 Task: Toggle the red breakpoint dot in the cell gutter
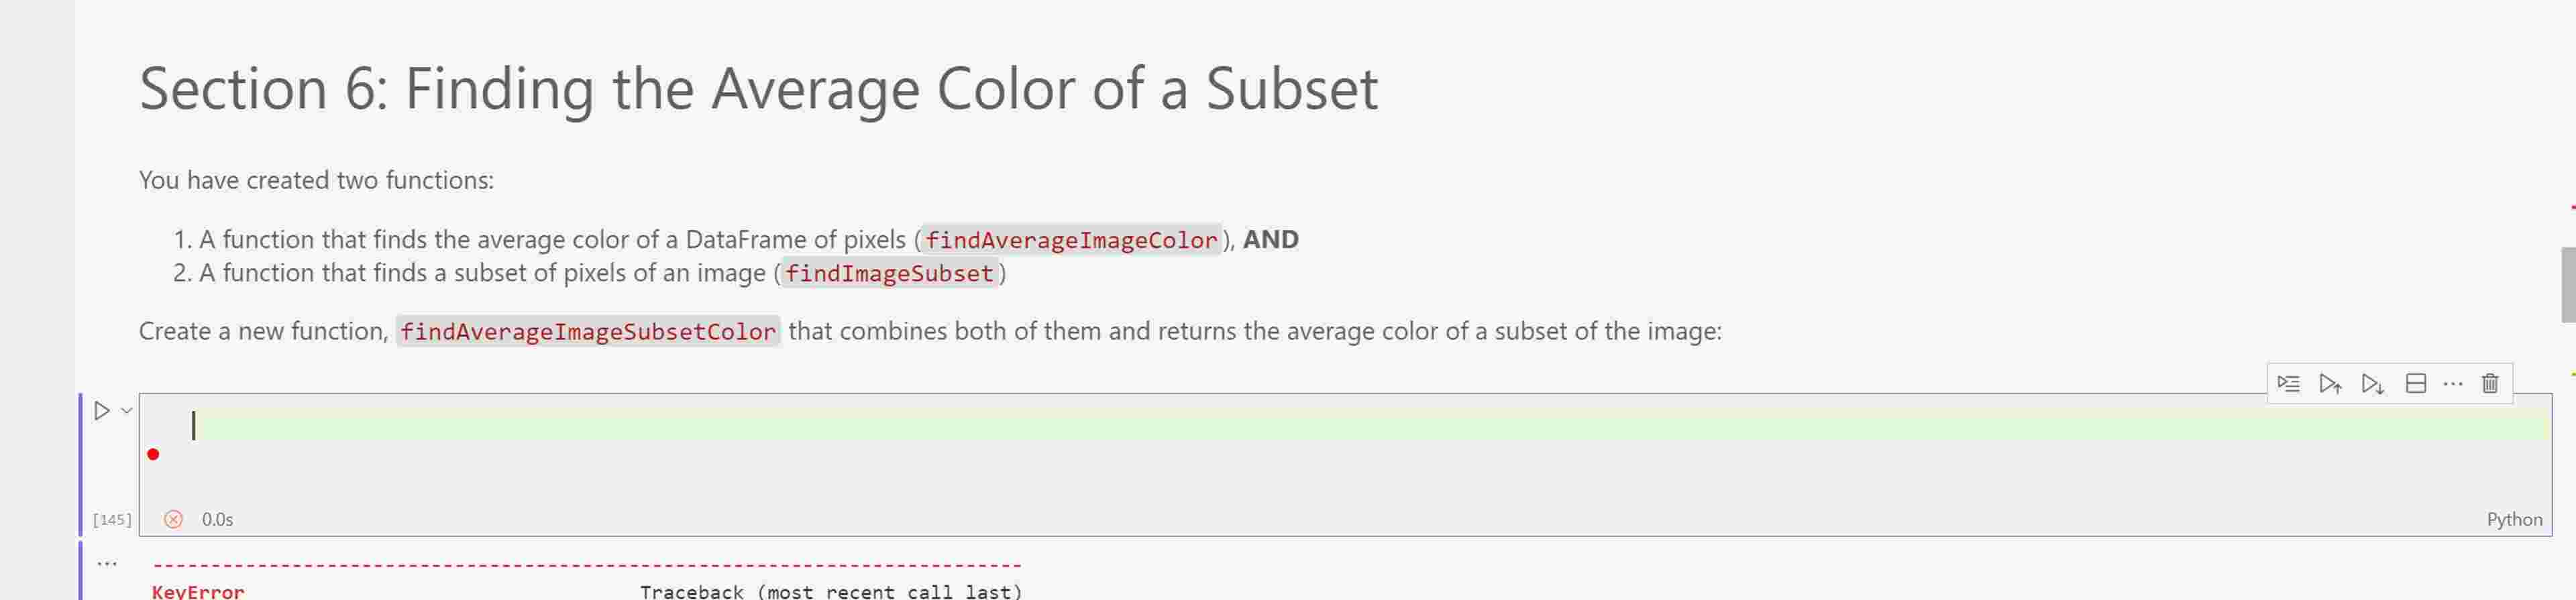[x=155, y=453]
